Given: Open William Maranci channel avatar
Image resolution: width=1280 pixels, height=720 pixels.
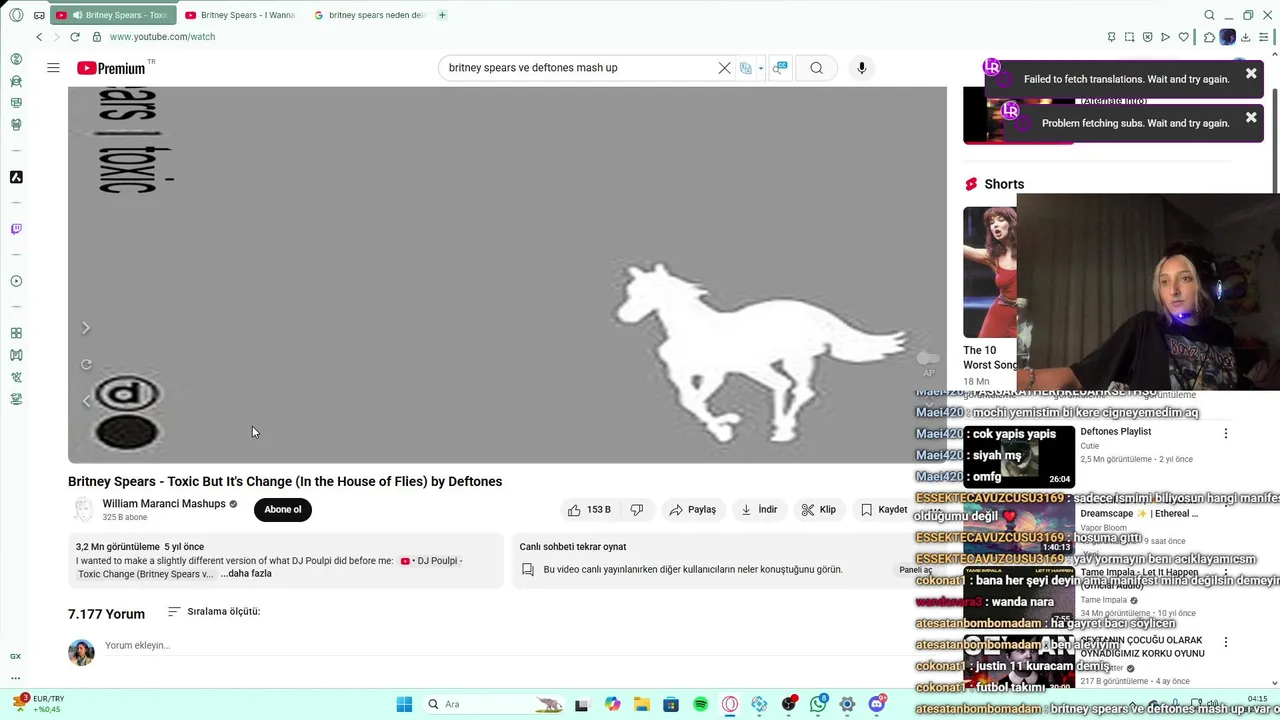Looking at the screenshot, I should click(x=83, y=510).
